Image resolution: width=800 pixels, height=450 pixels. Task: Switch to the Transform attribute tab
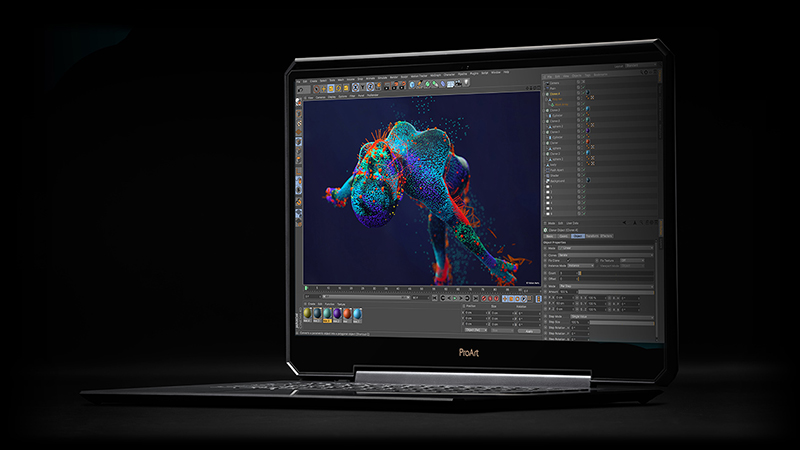point(592,236)
